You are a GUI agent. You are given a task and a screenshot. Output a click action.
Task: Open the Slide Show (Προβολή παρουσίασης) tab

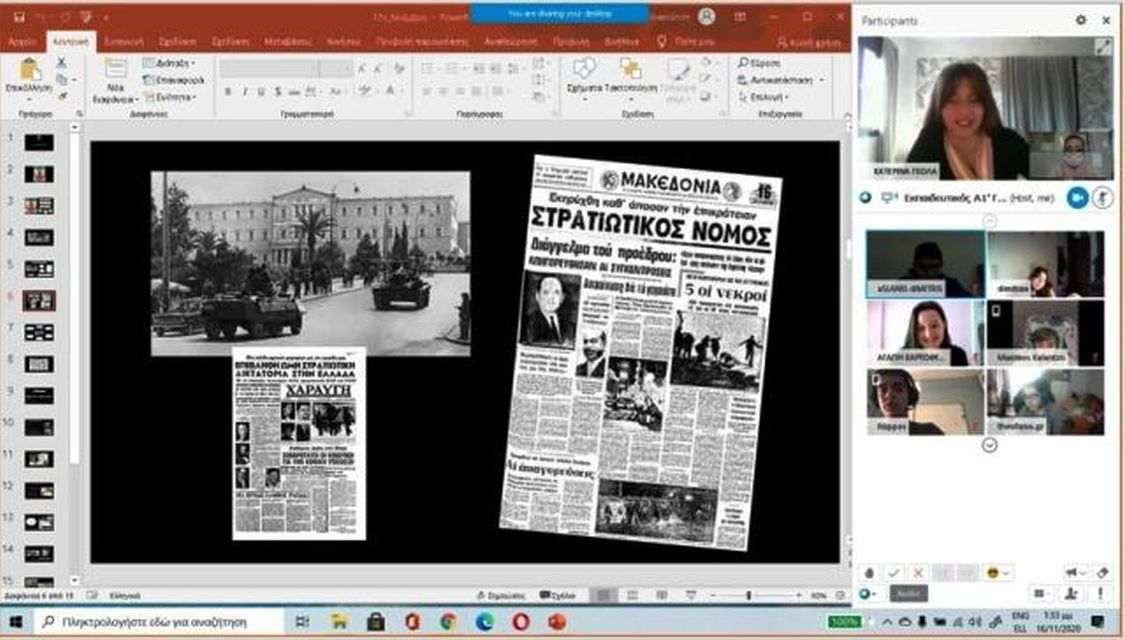pyautogui.click(x=423, y=42)
